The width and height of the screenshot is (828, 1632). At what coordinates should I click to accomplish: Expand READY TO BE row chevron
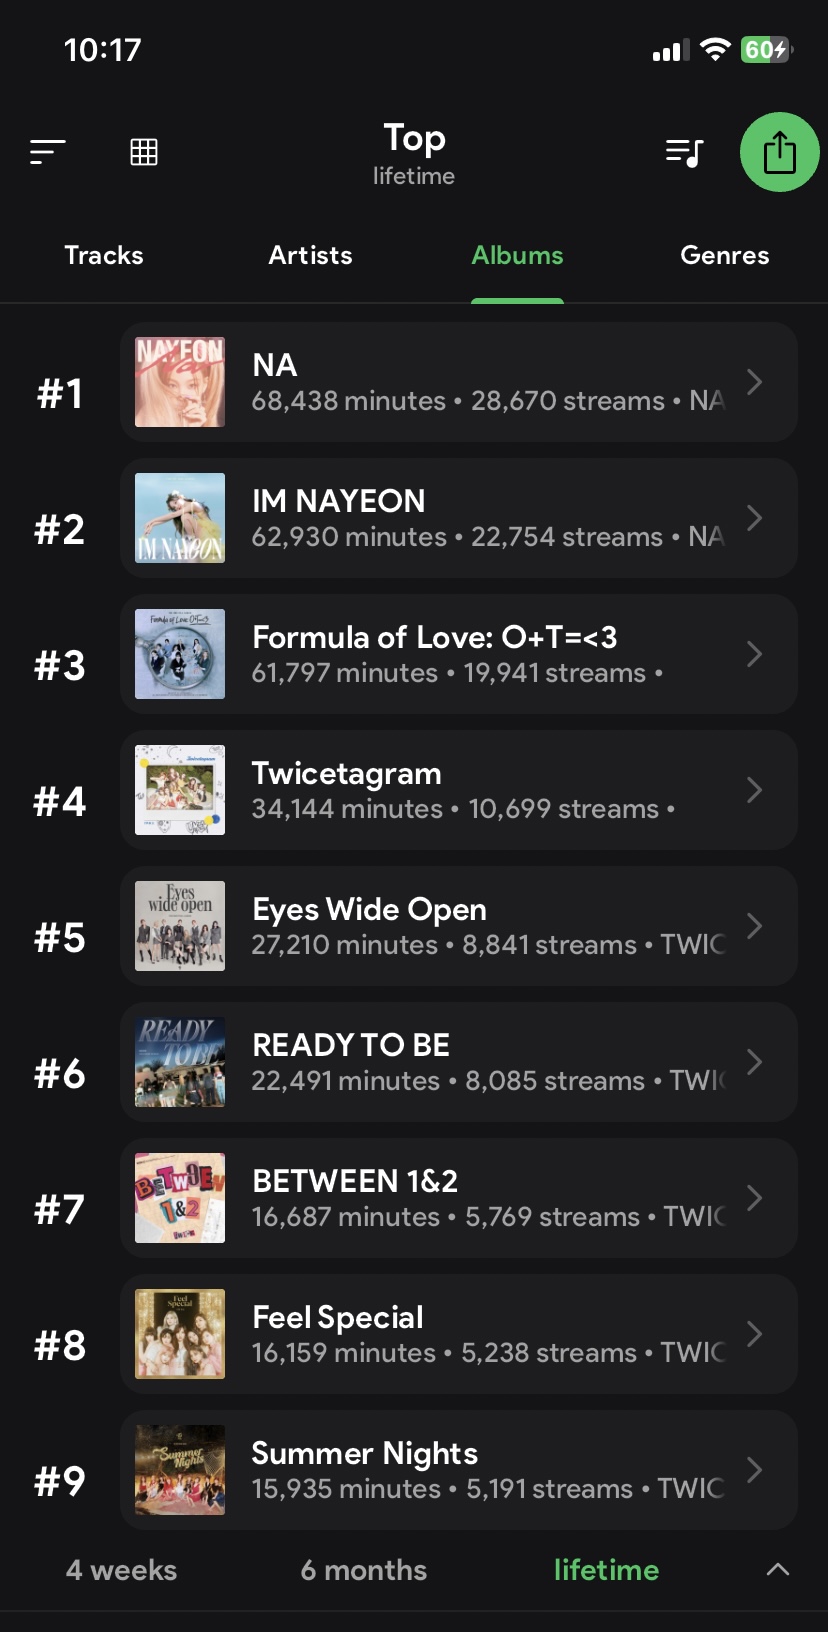click(x=755, y=1062)
